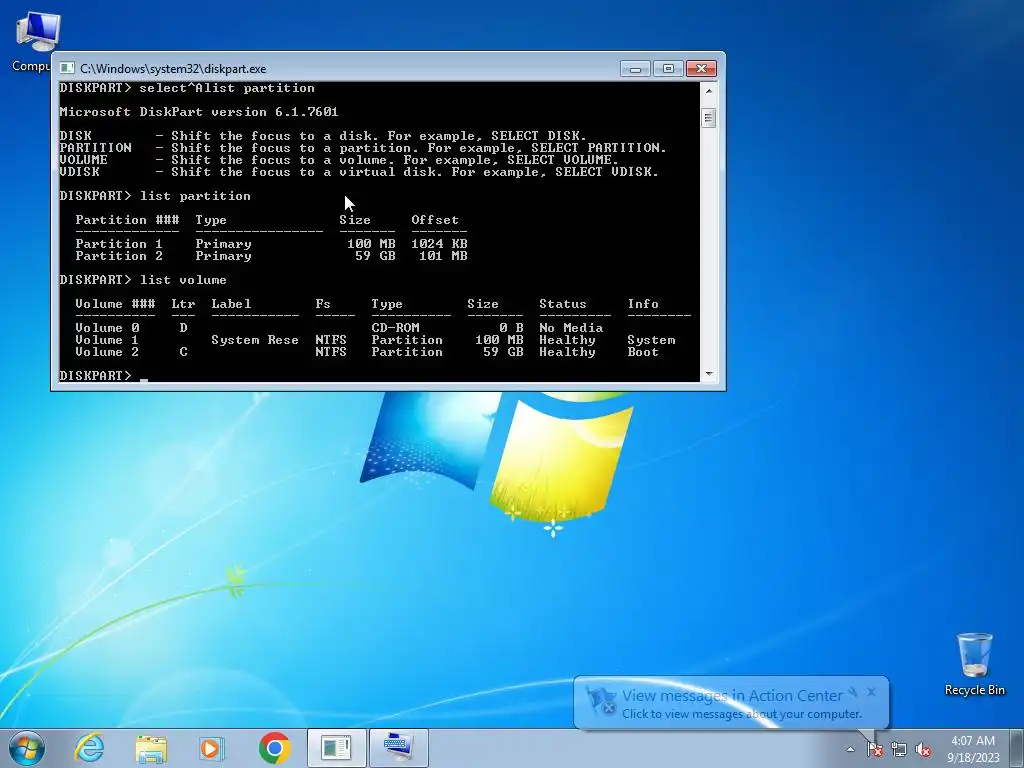Click the Action Center flag tray icon

point(874,750)
